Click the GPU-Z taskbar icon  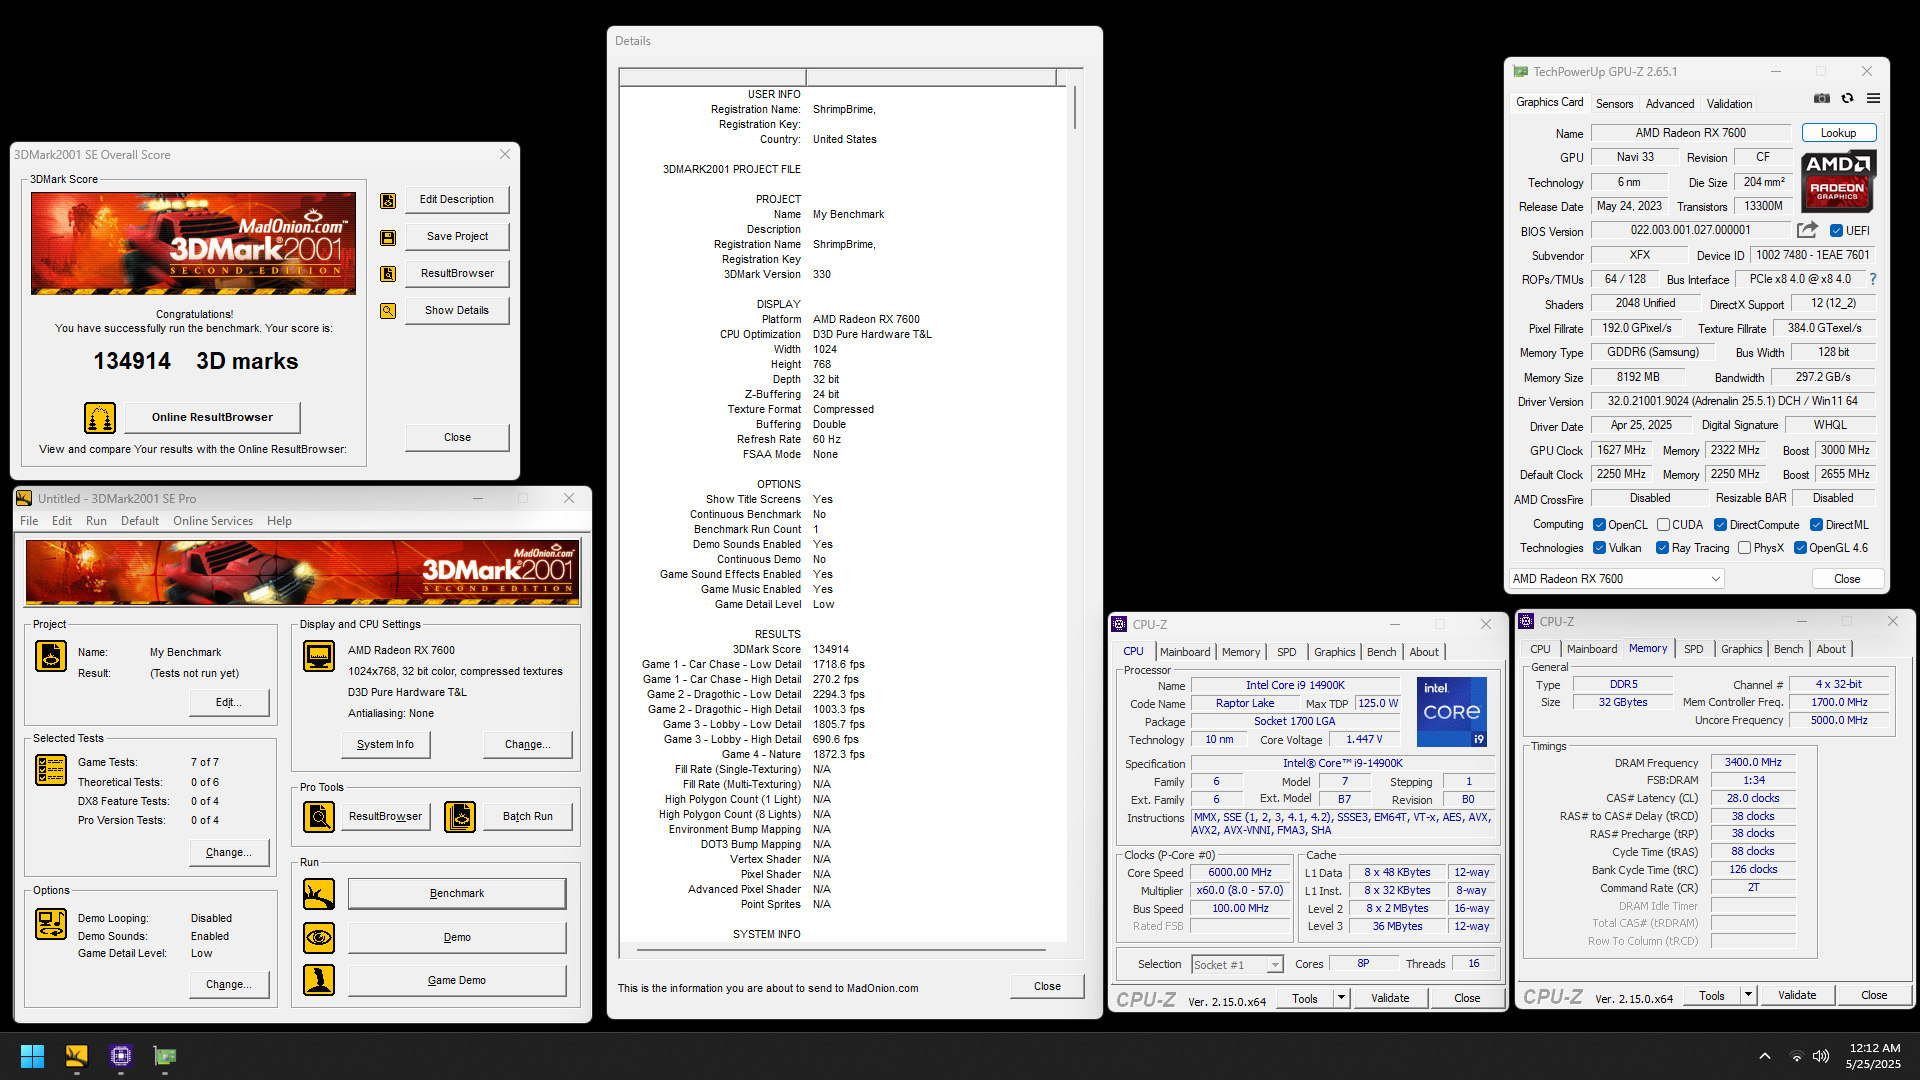point(164,1056)
